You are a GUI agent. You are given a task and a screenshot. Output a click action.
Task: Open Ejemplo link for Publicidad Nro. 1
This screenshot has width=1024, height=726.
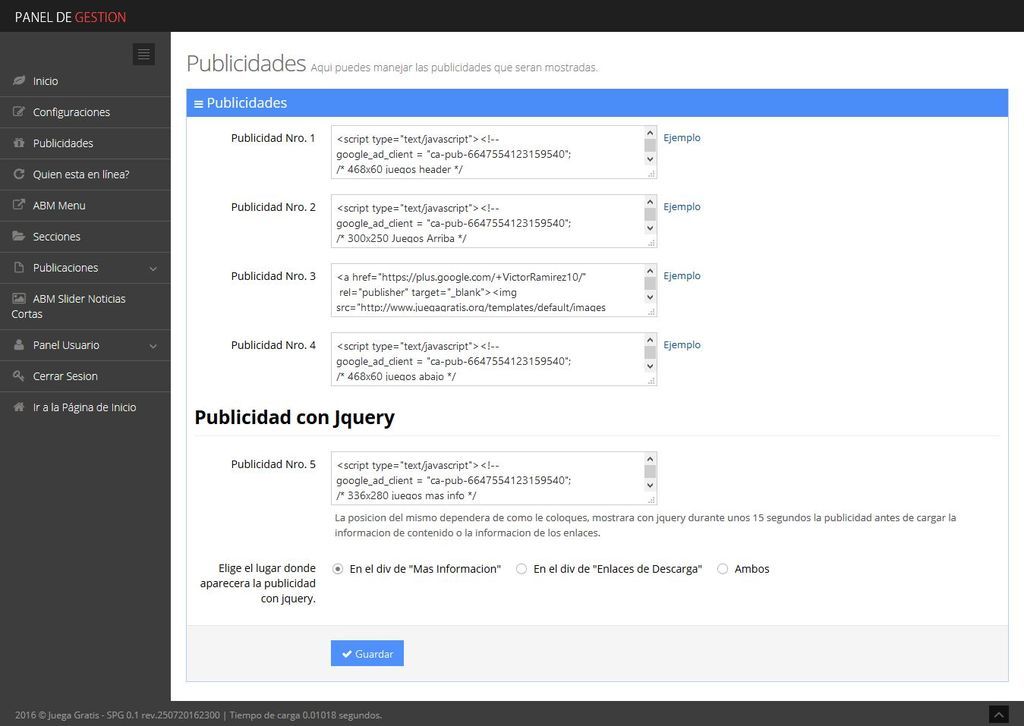[682, 138]
